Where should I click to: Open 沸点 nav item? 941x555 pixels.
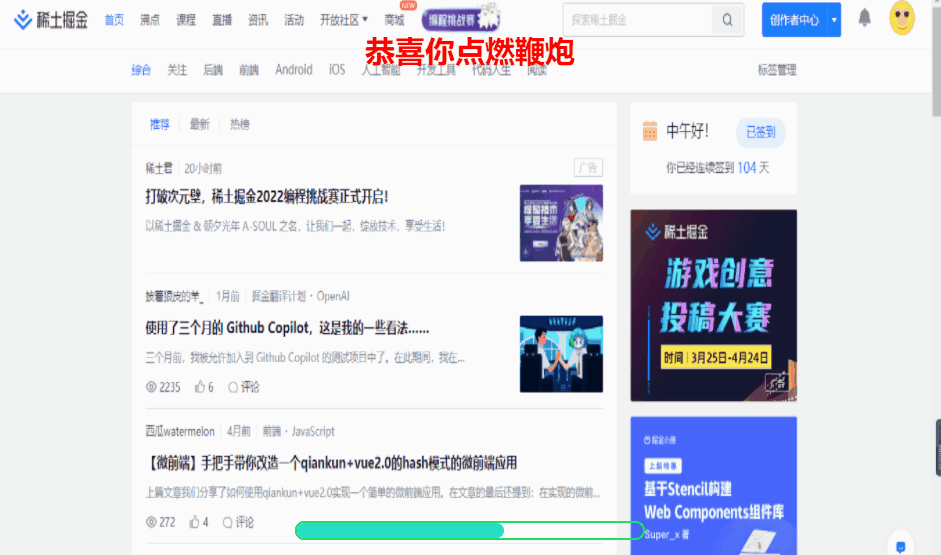pyautogui.click(x=150, y=20)
